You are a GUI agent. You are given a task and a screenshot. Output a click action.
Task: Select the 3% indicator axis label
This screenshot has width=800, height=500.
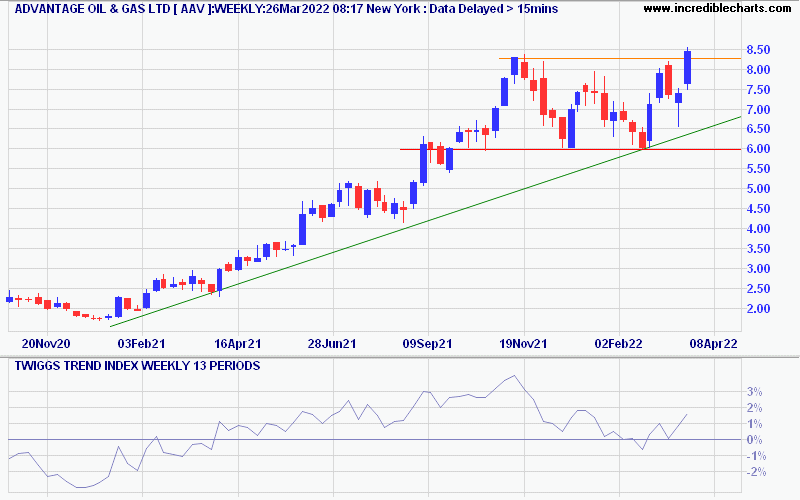coord(755,392)
